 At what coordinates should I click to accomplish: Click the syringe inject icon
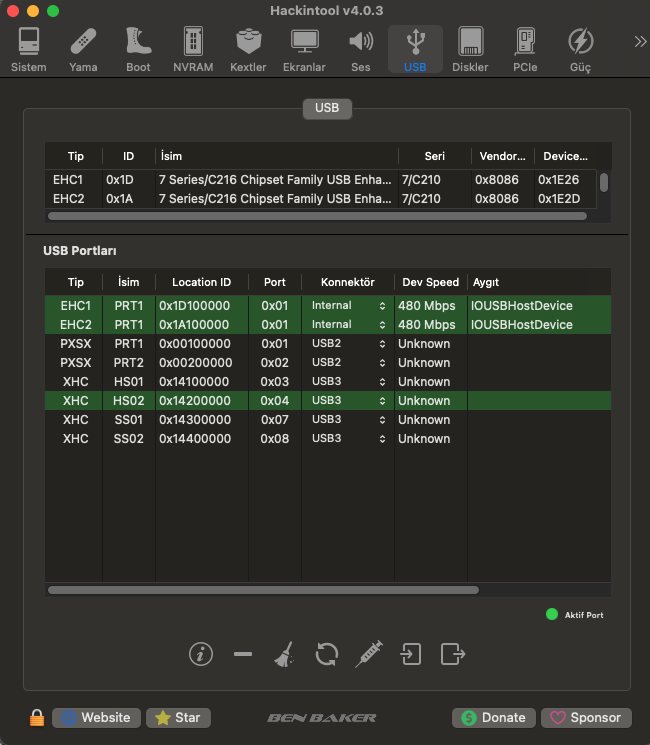(369, 654)
